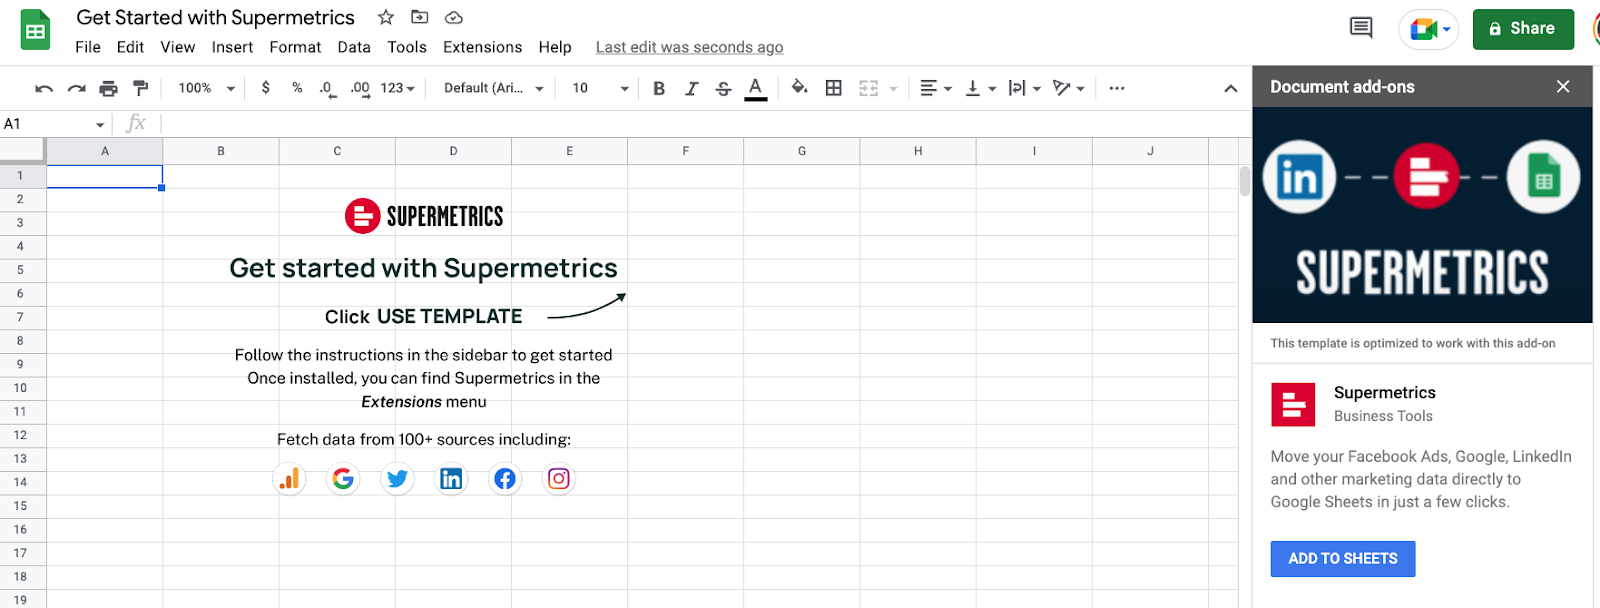This screenshot has height=608, width=1600.
Task: Open the Text wrapping dropdown
Action: point(1024,88)
